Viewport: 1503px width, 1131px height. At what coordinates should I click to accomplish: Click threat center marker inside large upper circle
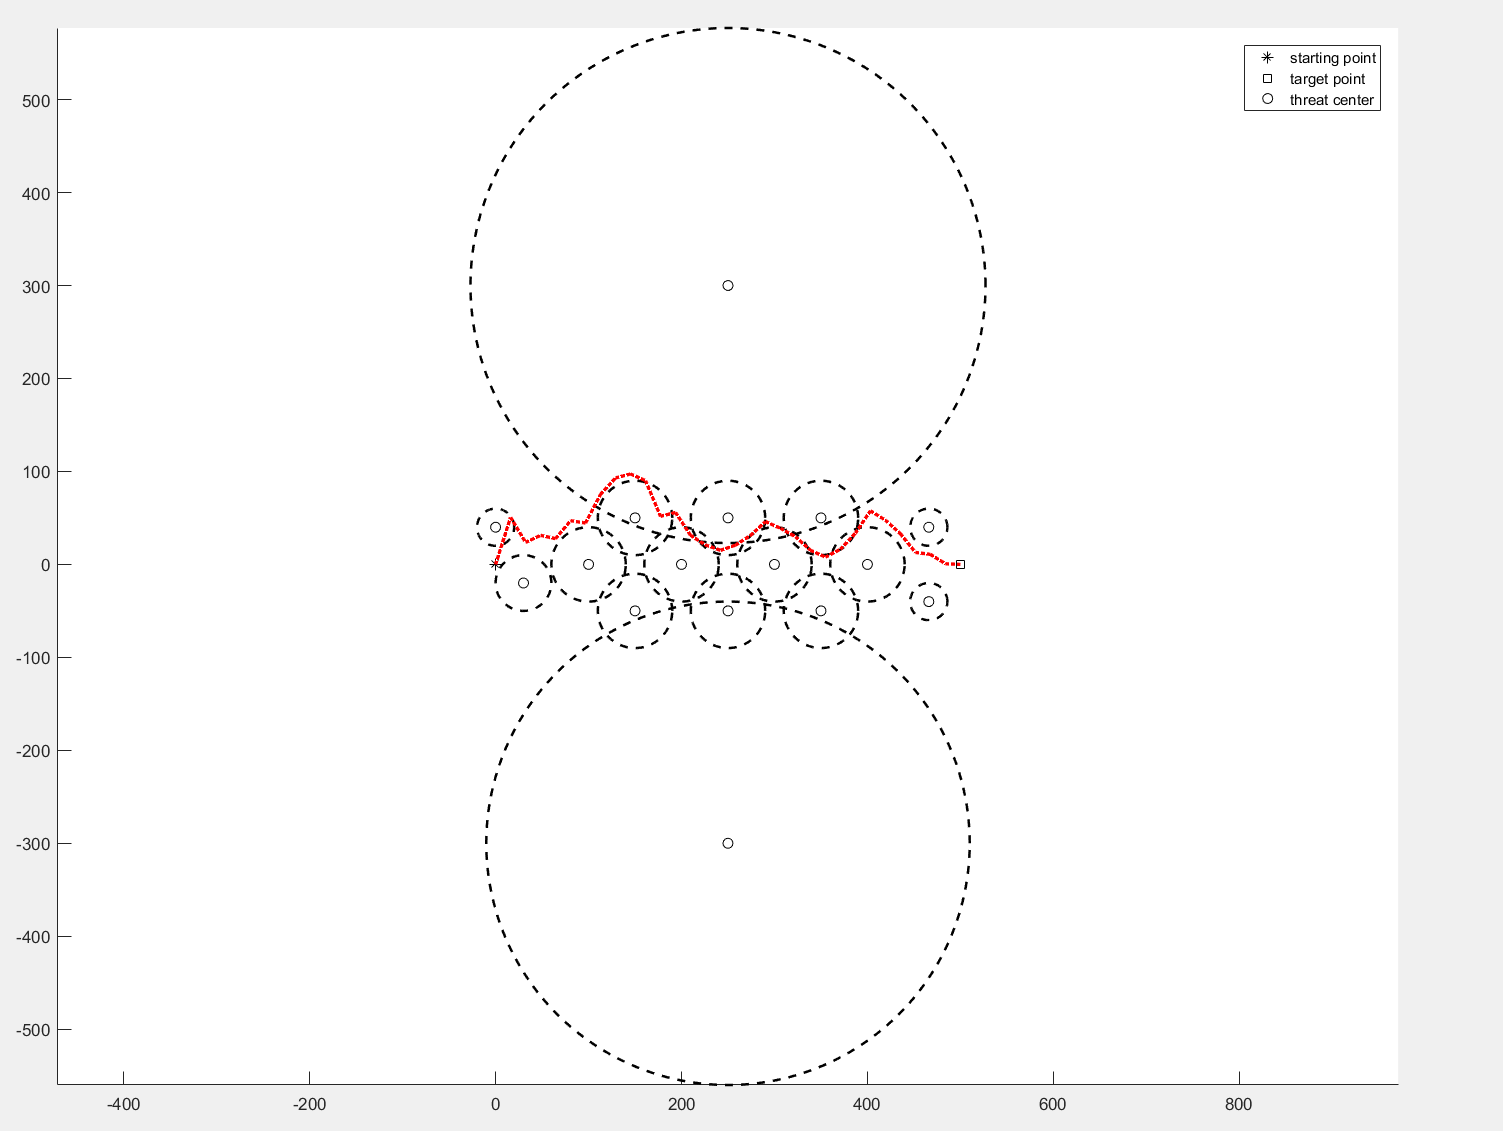point(728,286)
